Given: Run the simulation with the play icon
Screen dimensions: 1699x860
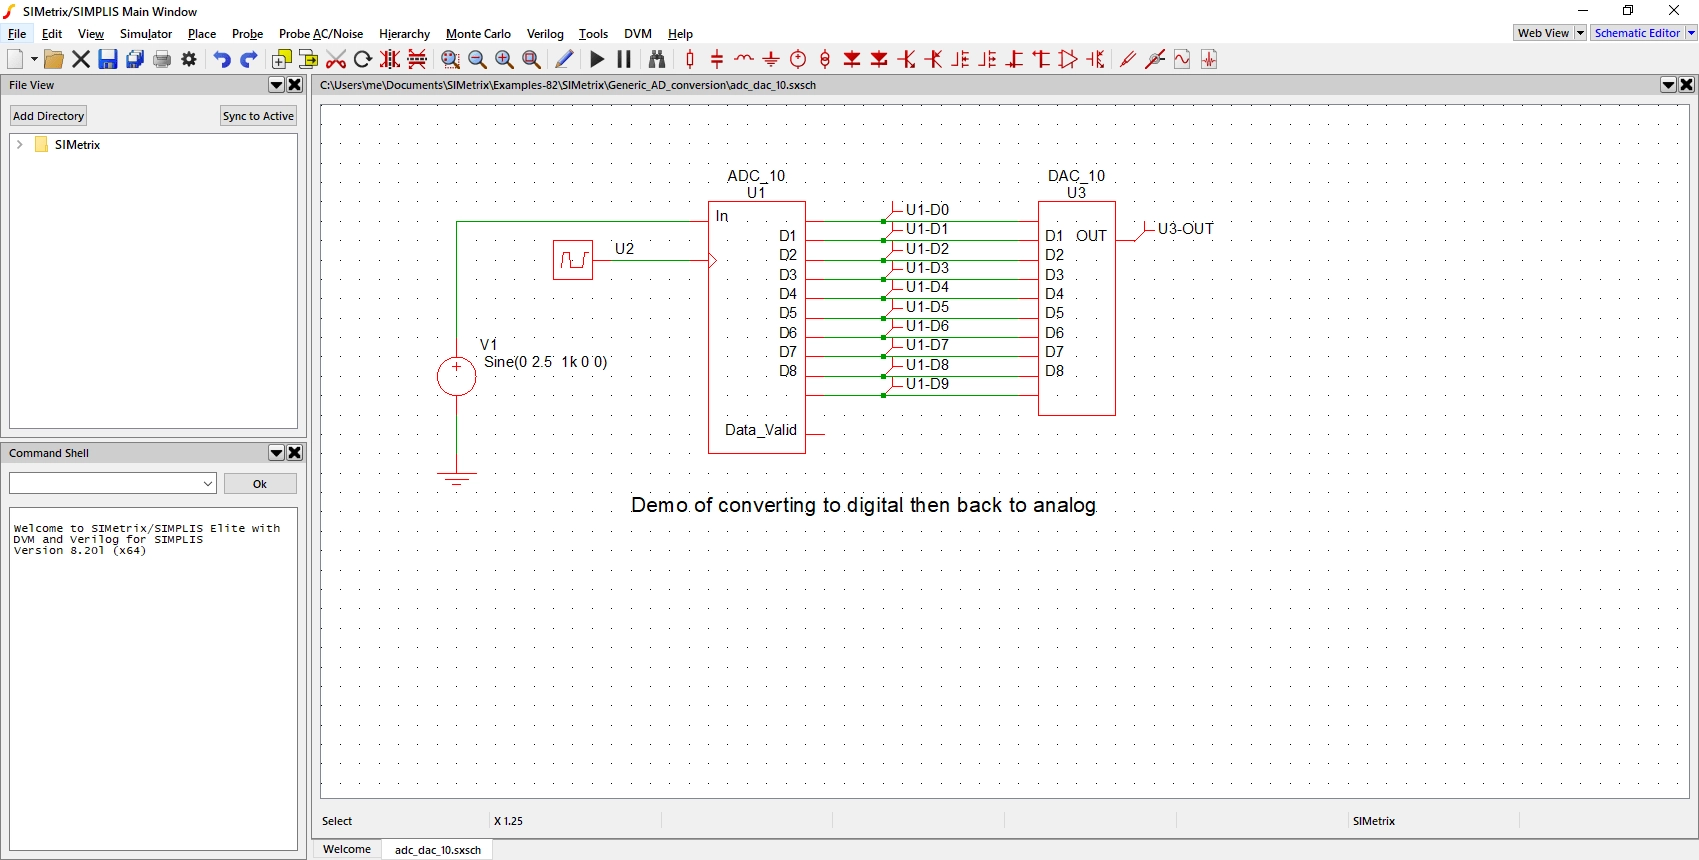Looking at the screenshot, I should [x=597, y=59].
